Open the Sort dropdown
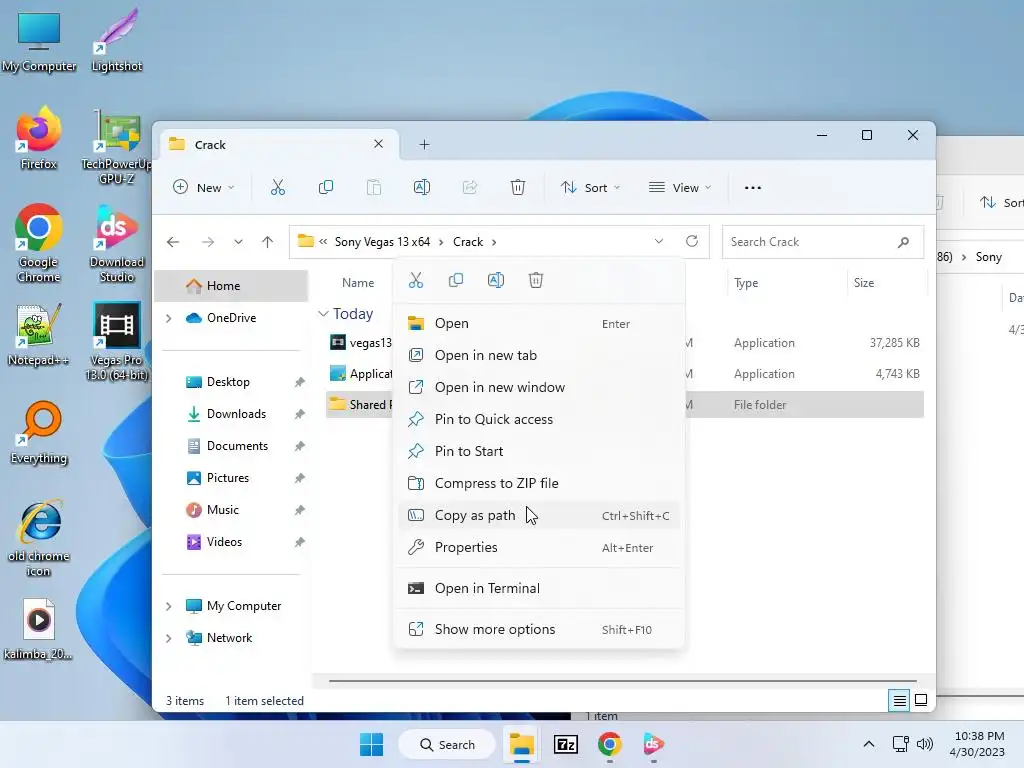 click(590, 187)
